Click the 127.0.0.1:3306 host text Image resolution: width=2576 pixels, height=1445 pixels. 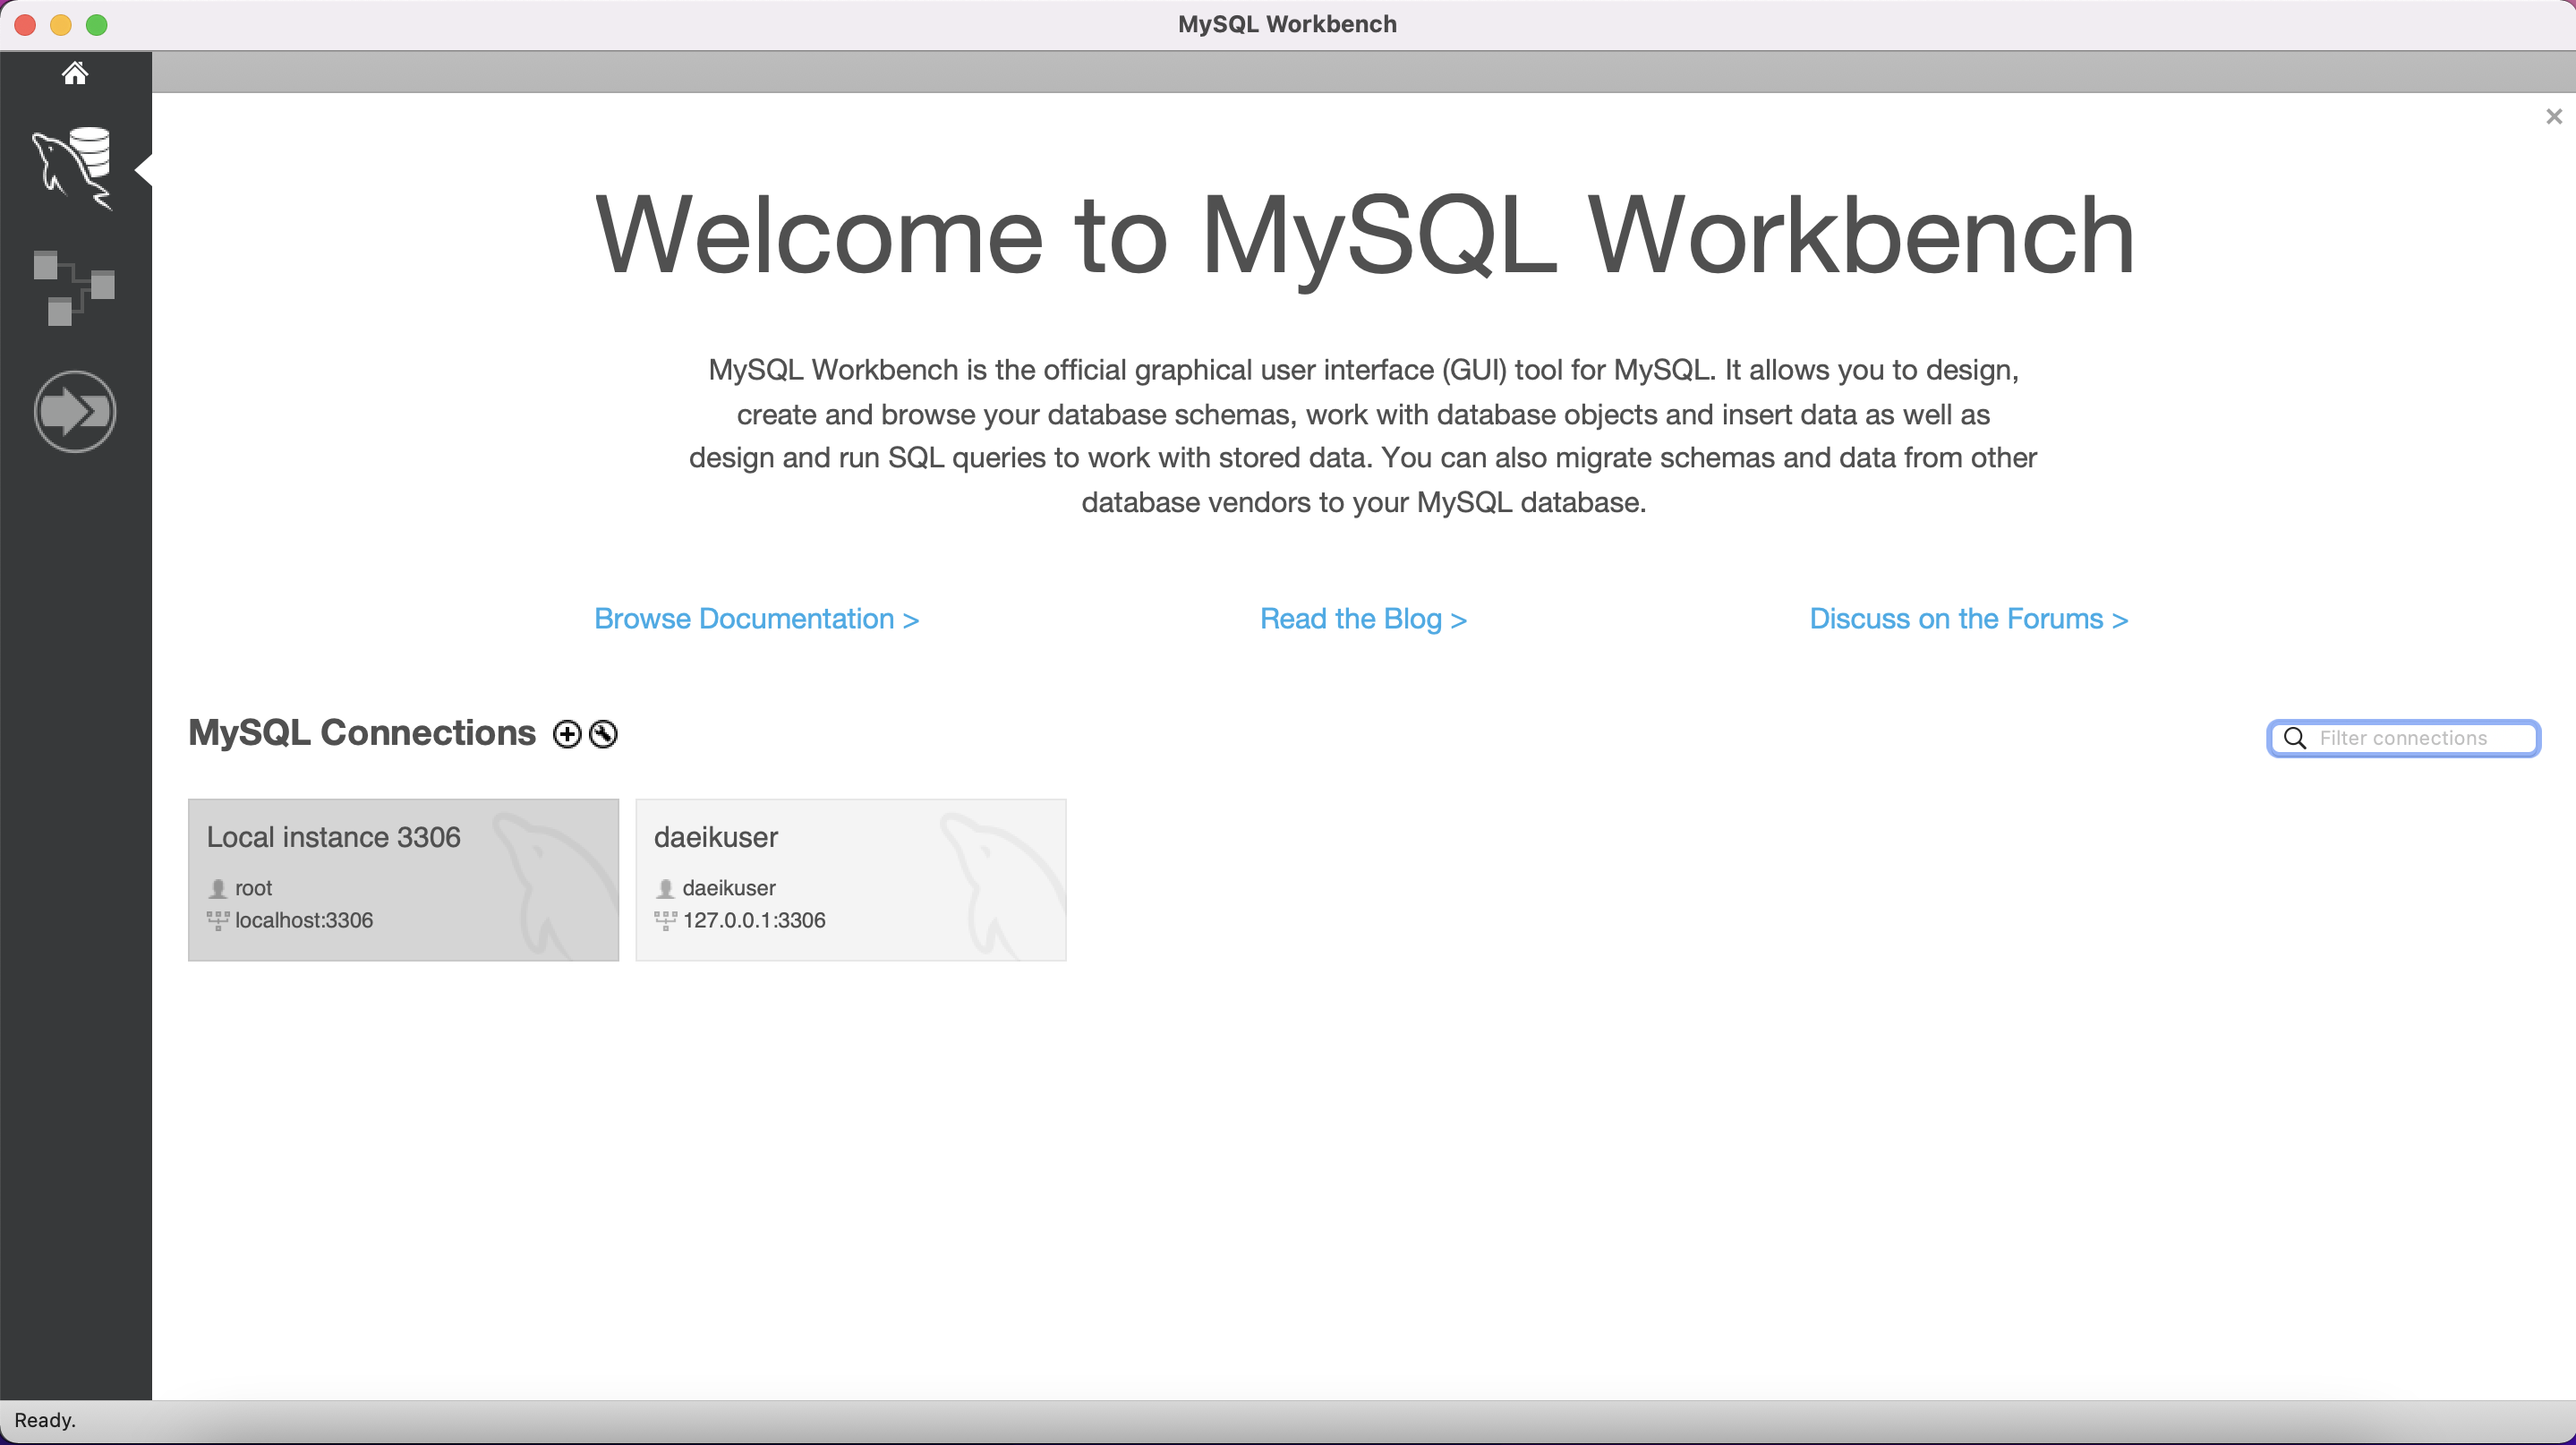click(754, 920)
